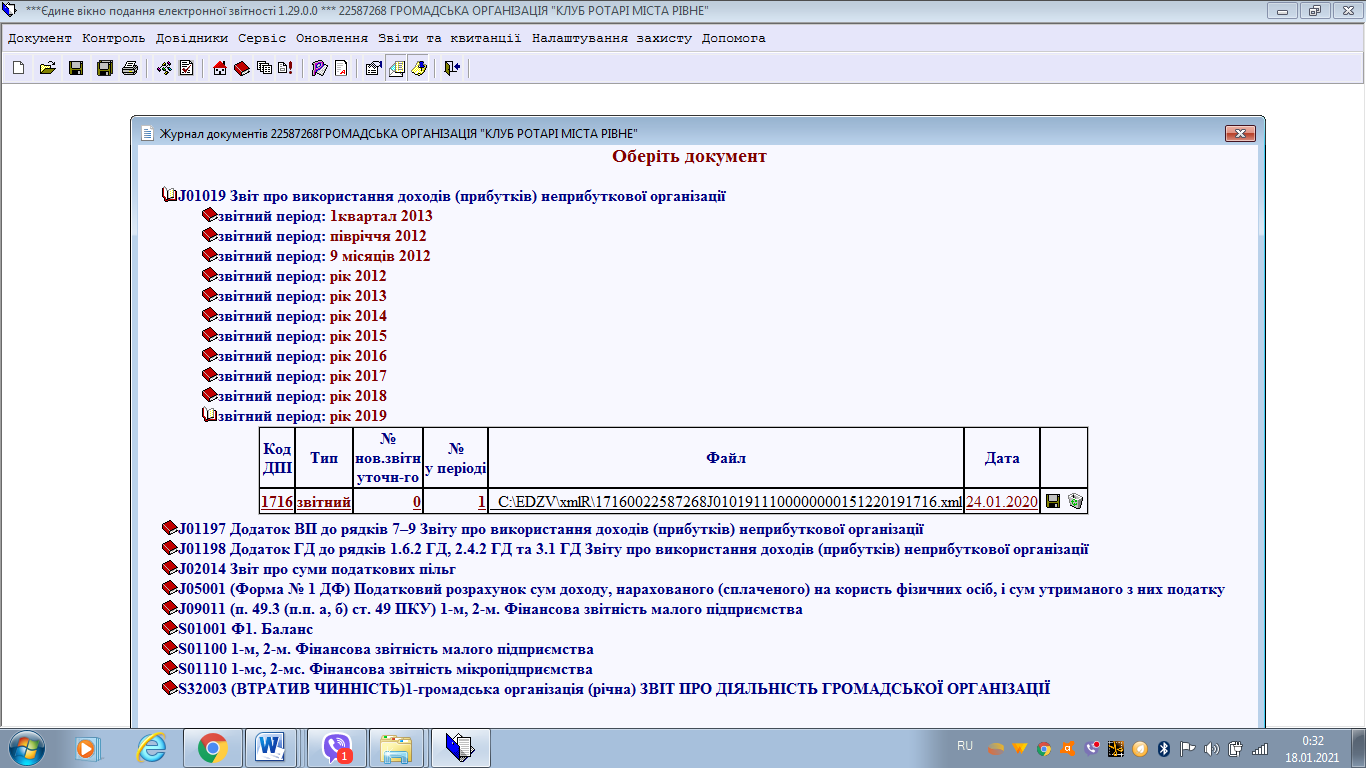Collapse the J01019 report tree node
Image resolution: width=1366 pixels, height=768 pixels.
point(170,196)
